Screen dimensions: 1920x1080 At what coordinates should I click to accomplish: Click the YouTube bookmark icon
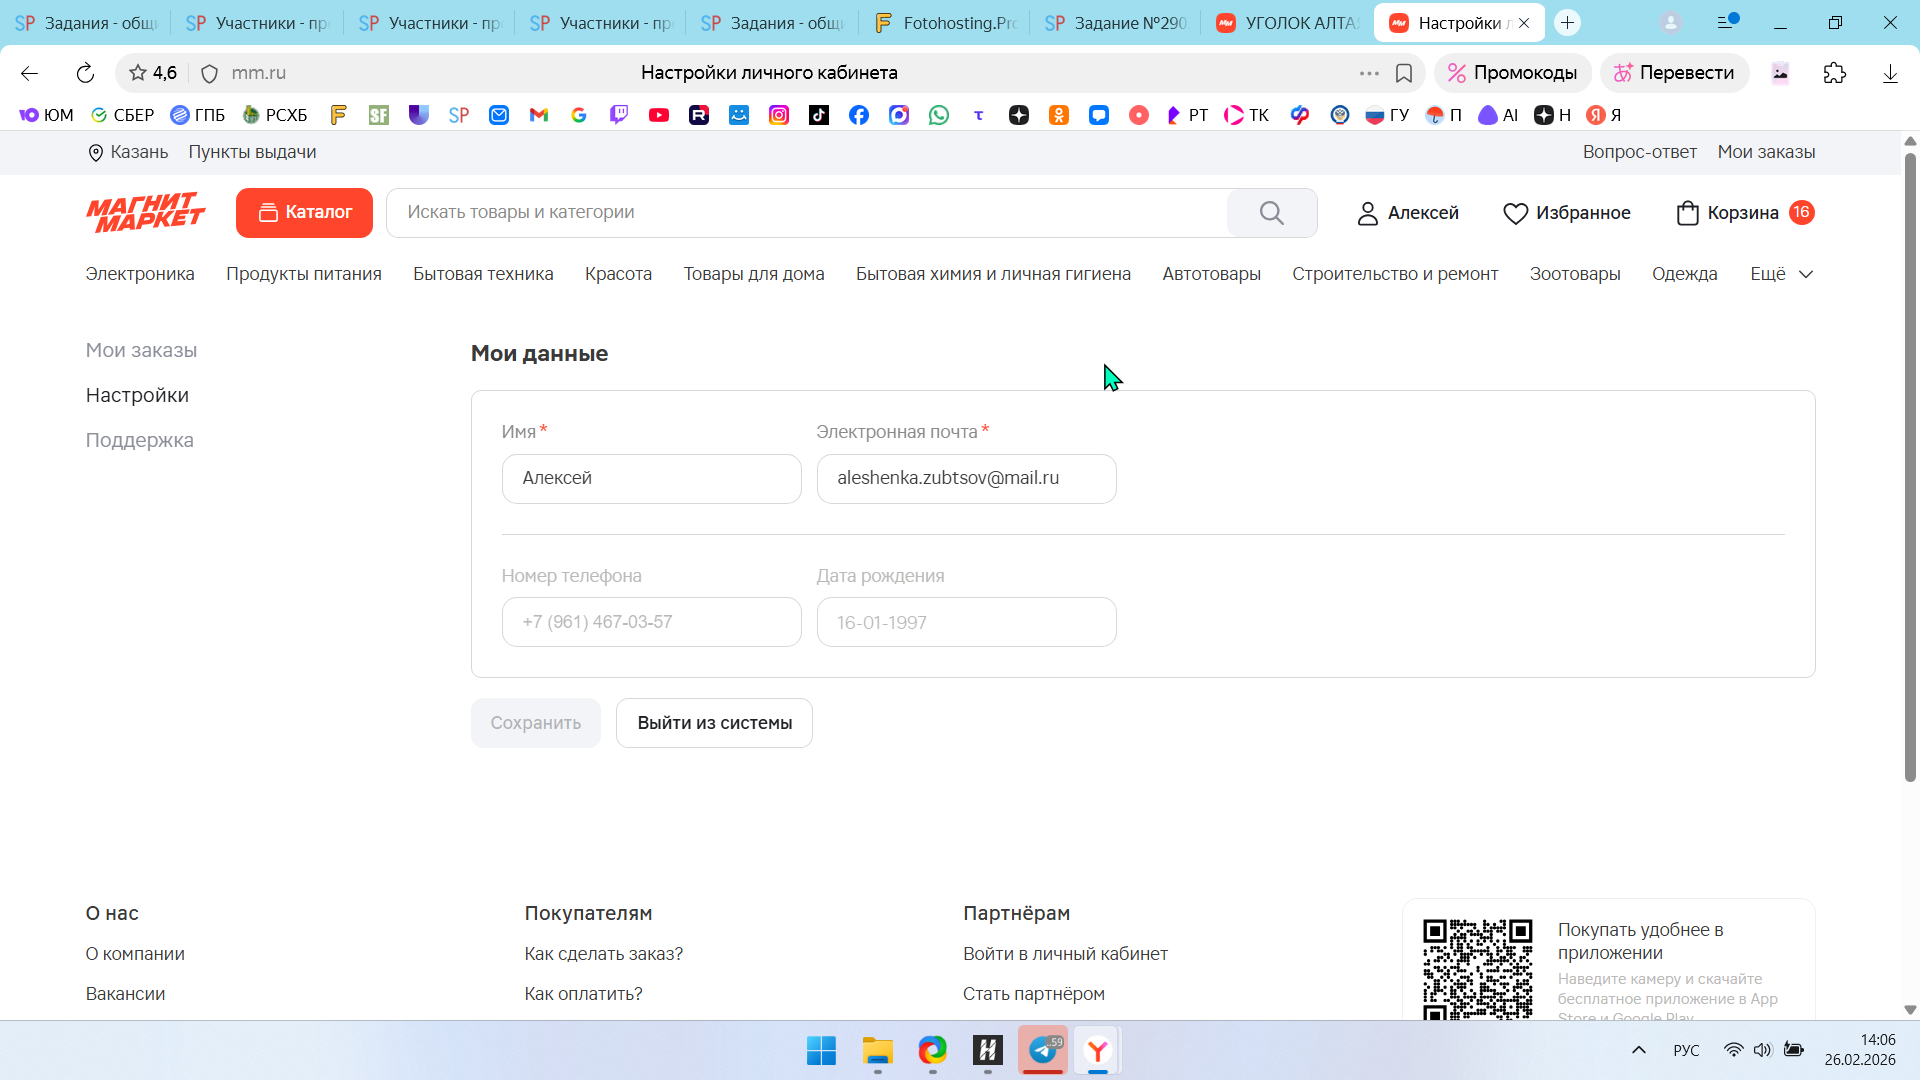click(659, 115)
